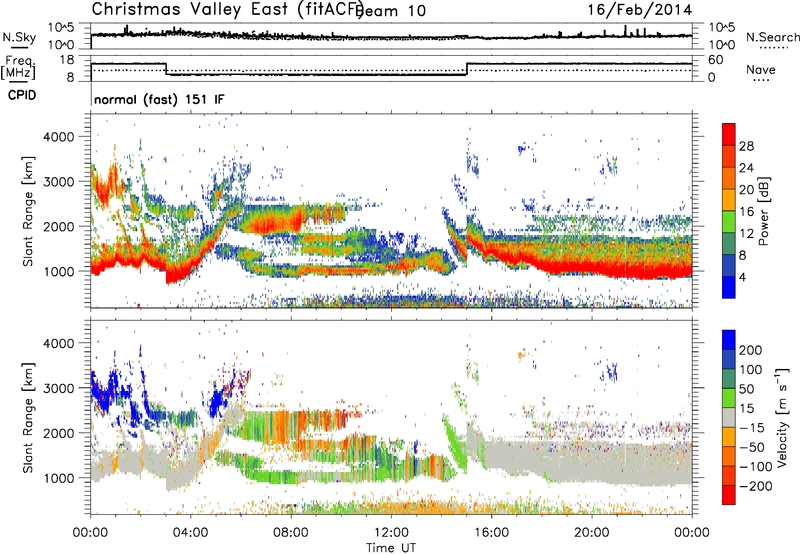Click the 'Power [dB]' color bar label
Image resolution: width=800 pixels, height=554 pixels.
[764, 211]
